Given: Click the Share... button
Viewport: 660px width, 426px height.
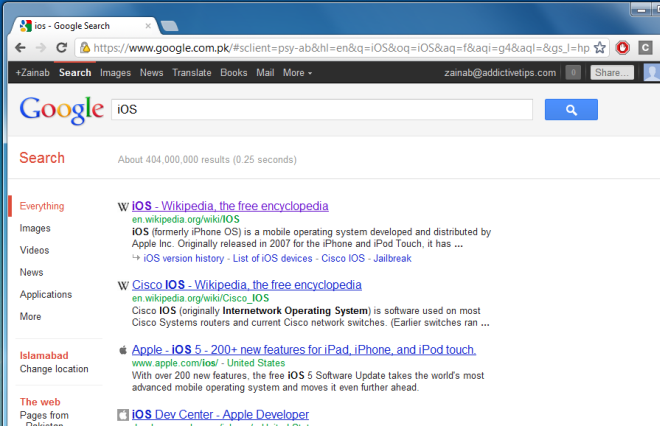Looking at the screenshot, I should pyautogui.click(x=612, y=72).
